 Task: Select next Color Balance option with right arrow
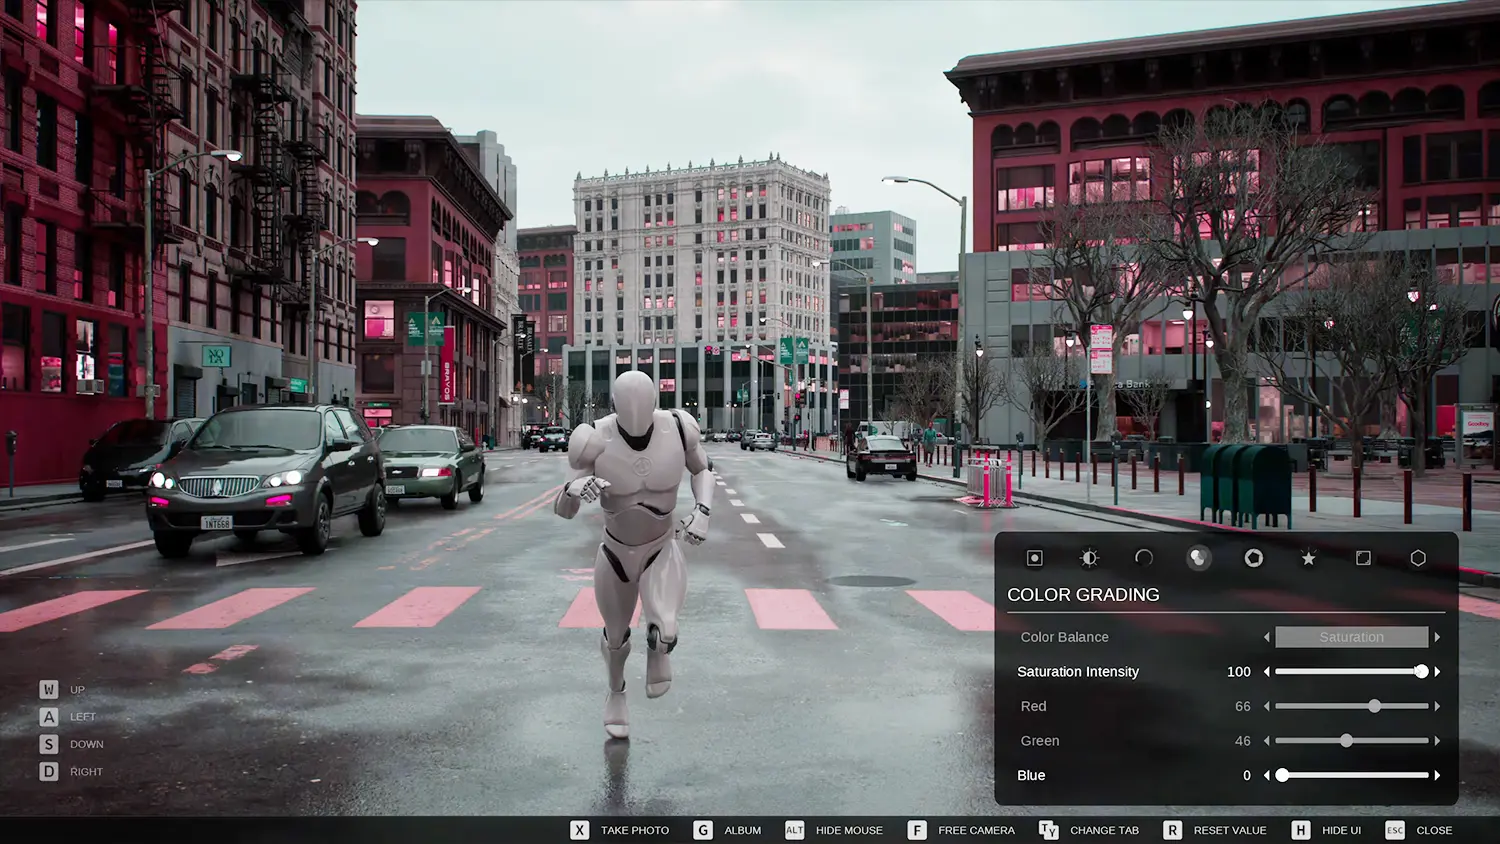1437,637
